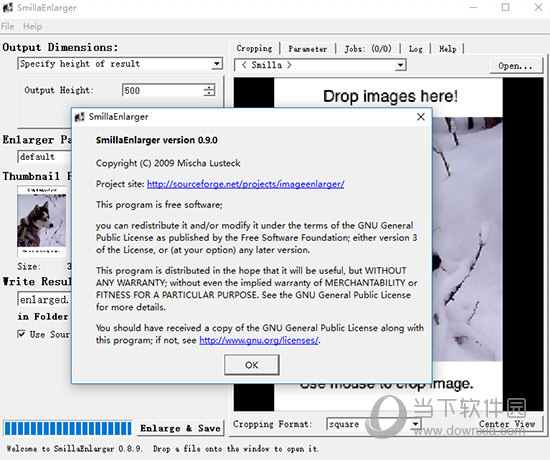The image size is (550, 460).
Task: Click the 'Output Dimensions:' label
Action: [x=60, y=47]
